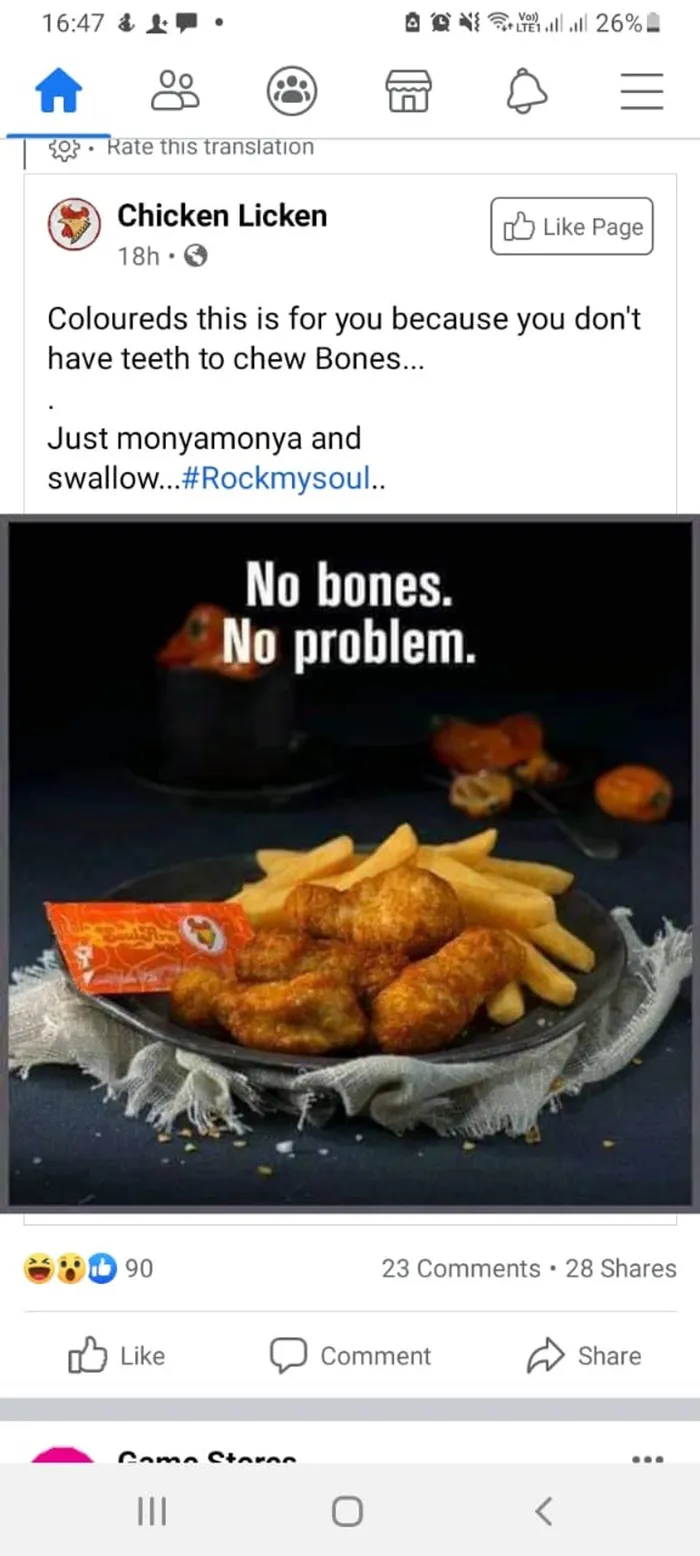Image resolution: width=700 pixels, height=1556 pixels.
Task: Tap the Android back navigation button
Action: (x=543, y=1510)
